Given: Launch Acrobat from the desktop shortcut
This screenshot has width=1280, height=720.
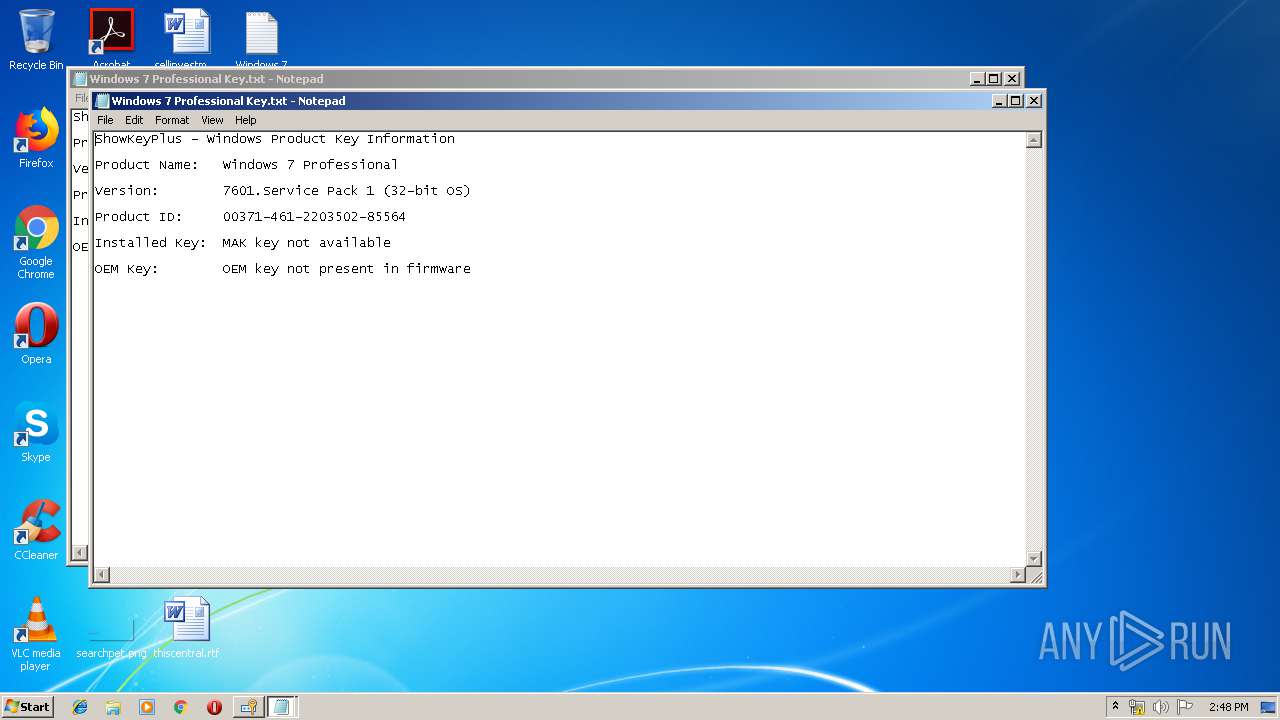Looking at the screenshot, I should point(111,38).
